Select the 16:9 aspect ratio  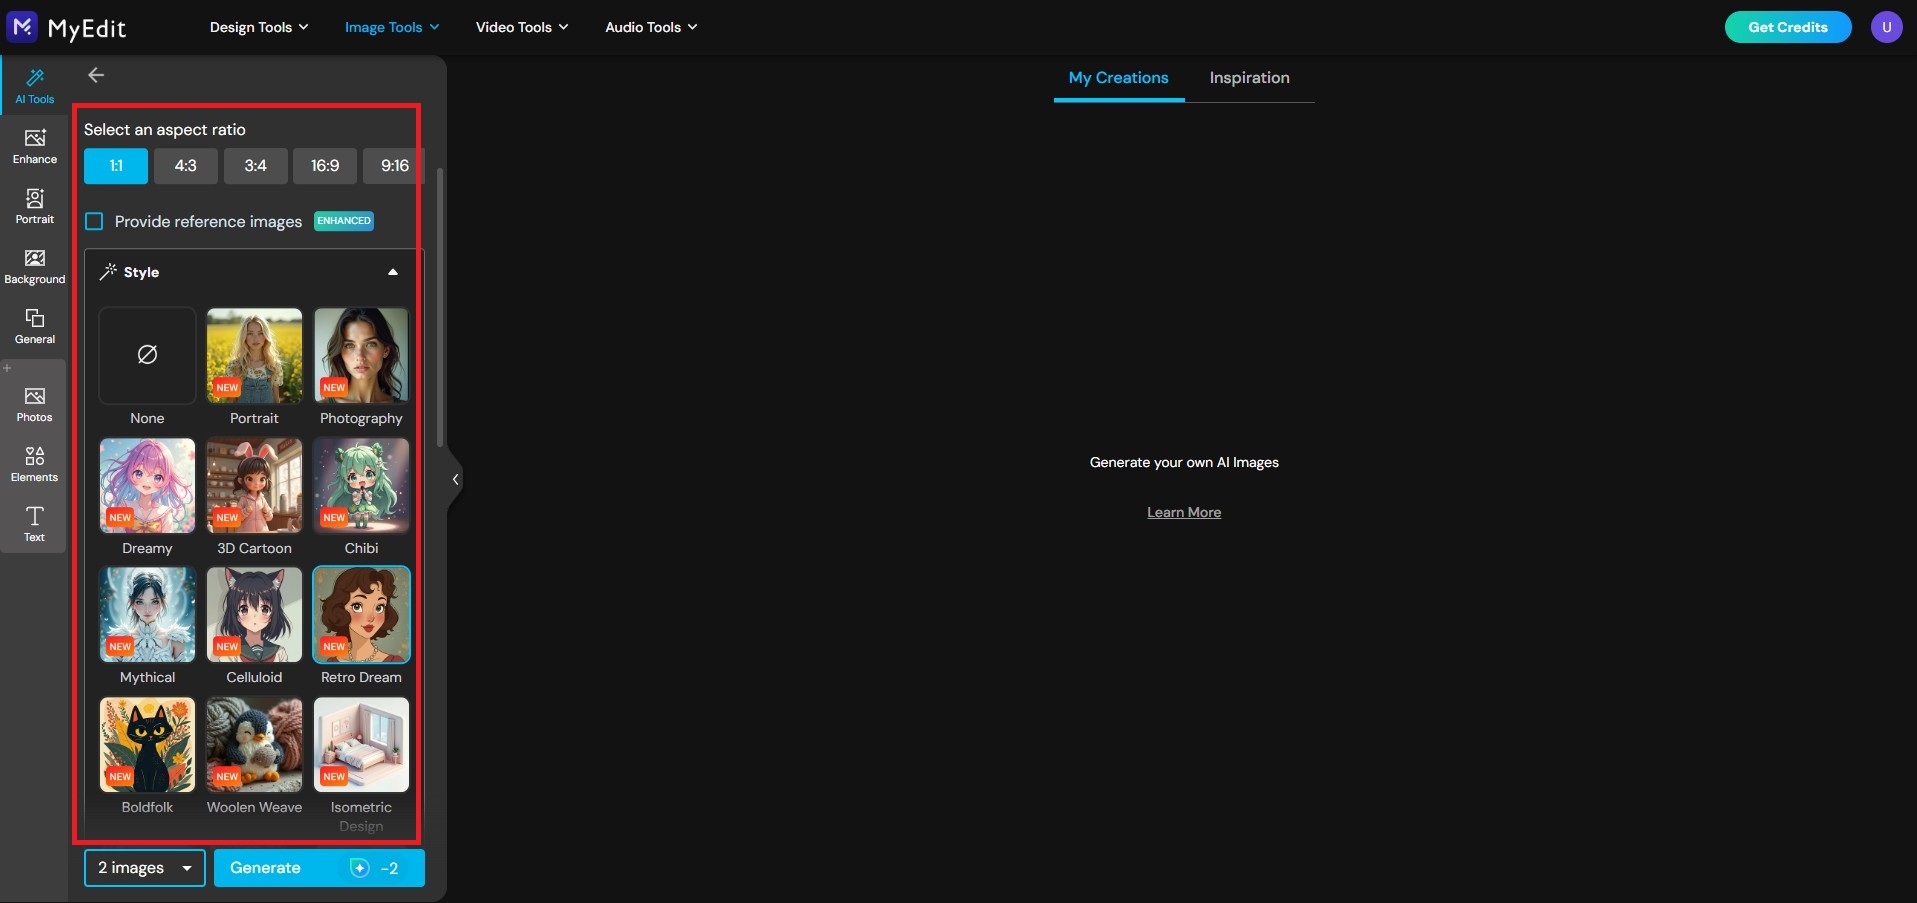[325, 166]
